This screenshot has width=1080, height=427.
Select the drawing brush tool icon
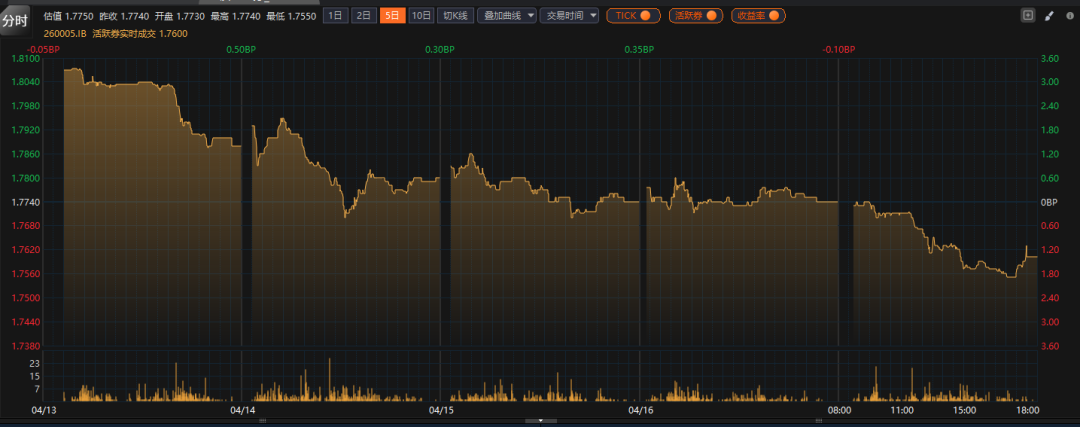pos(1049,15)
